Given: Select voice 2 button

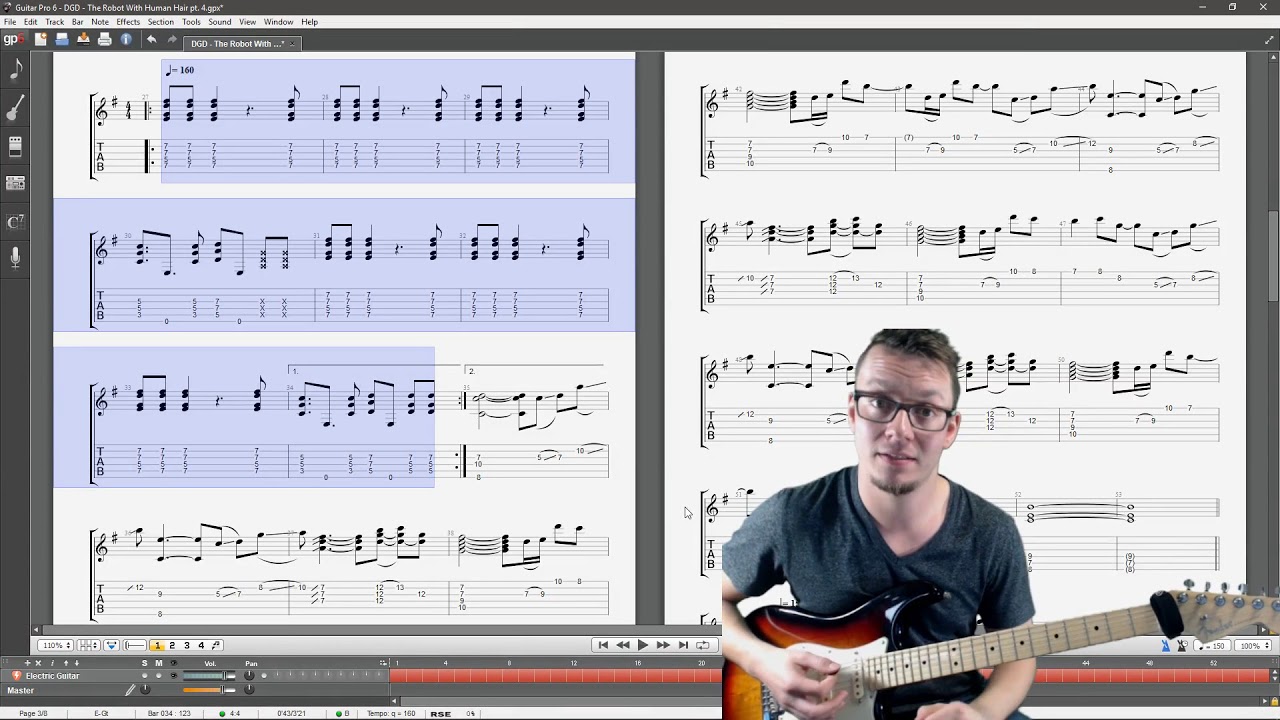Looking at the screenshot, I should pos(172,645).
